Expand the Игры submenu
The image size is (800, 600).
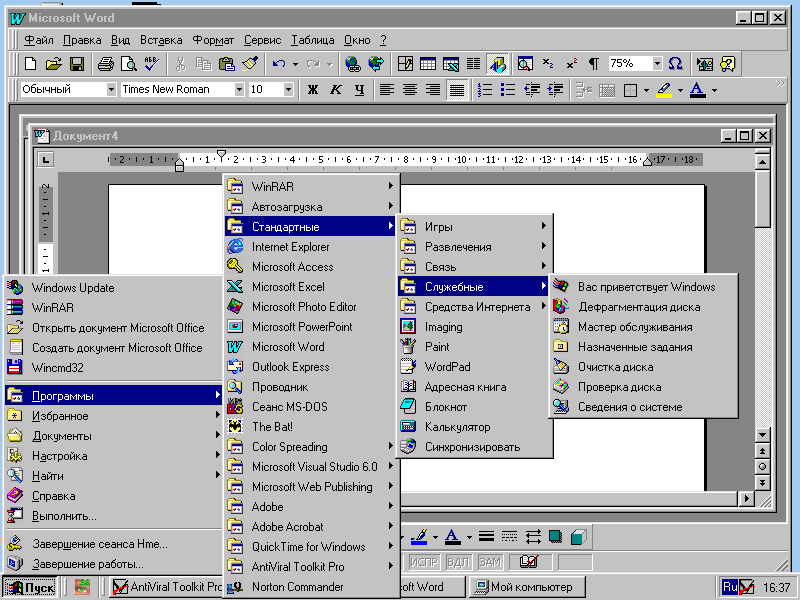tap(474, 227)
